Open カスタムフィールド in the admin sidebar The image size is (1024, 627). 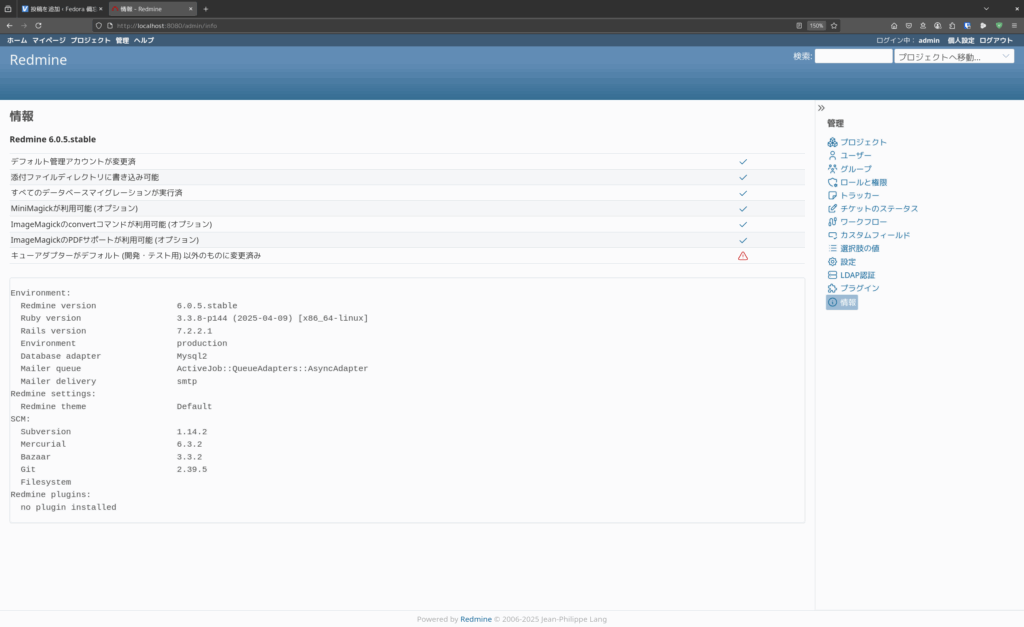coord(869,235)
